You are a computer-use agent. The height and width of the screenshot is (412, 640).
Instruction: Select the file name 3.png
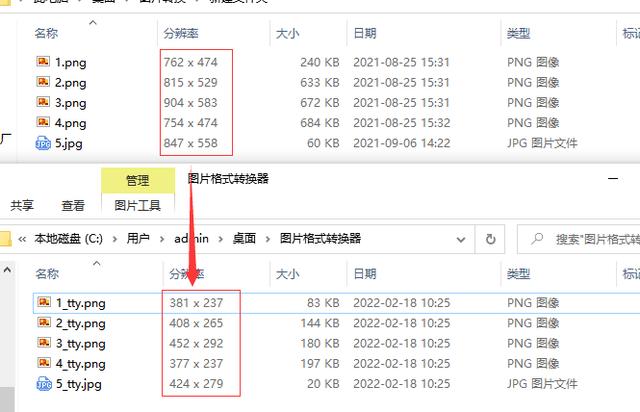pos(71,103)
